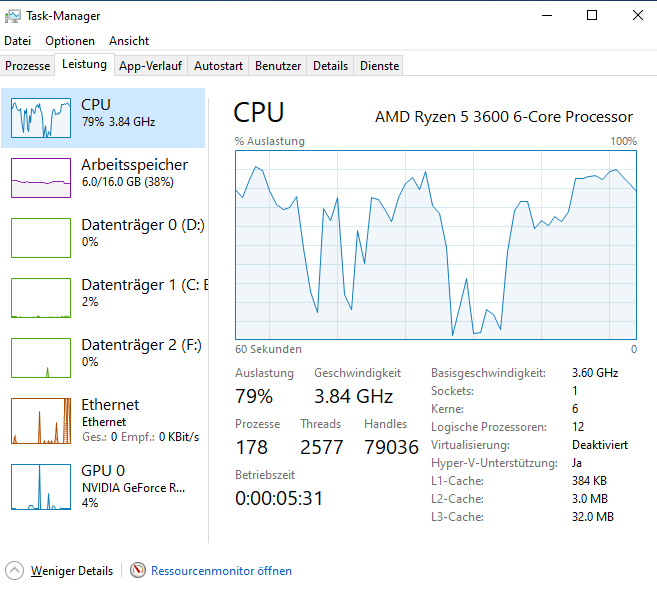The image size is (657, 594).
Task: Open the Arbeitsspeicher memory graph thumbnail
Action: pyautogui.click(x=41, y=178)
